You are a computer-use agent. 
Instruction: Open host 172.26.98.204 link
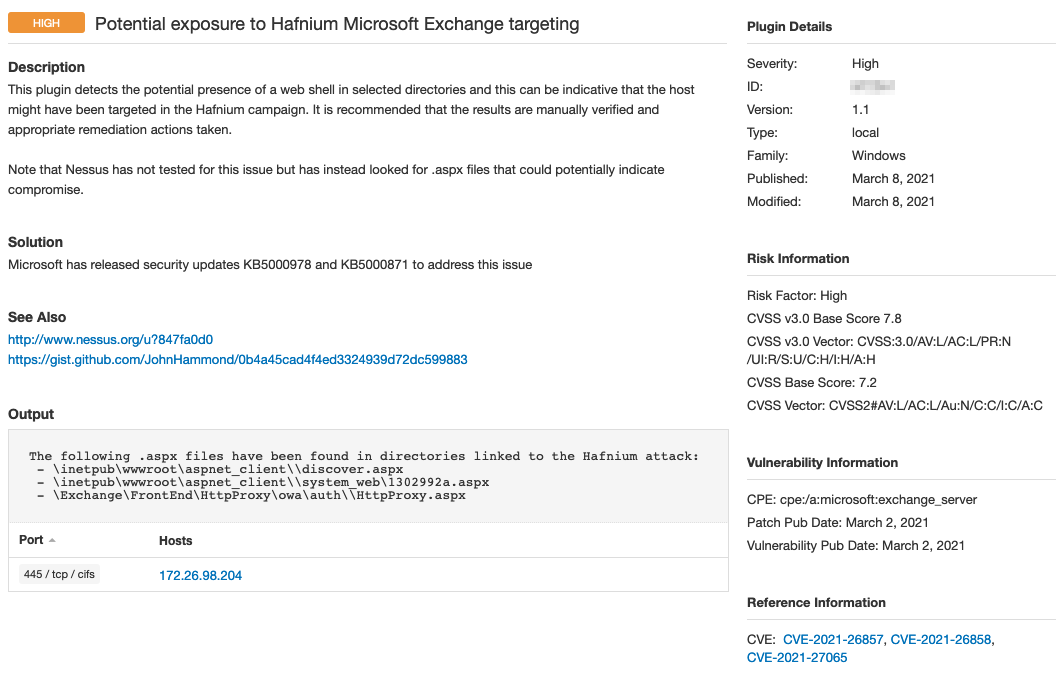tap(200, 576)
